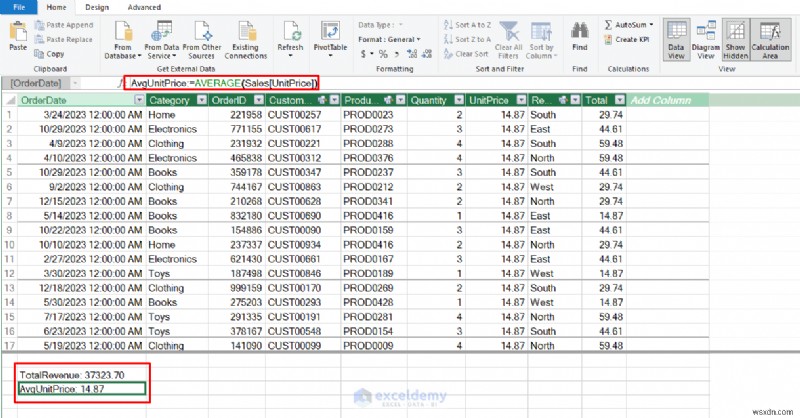The image size is (800, 418).
Task: Open UnitPrice column filter dropdown
Action: click(521, 100)
